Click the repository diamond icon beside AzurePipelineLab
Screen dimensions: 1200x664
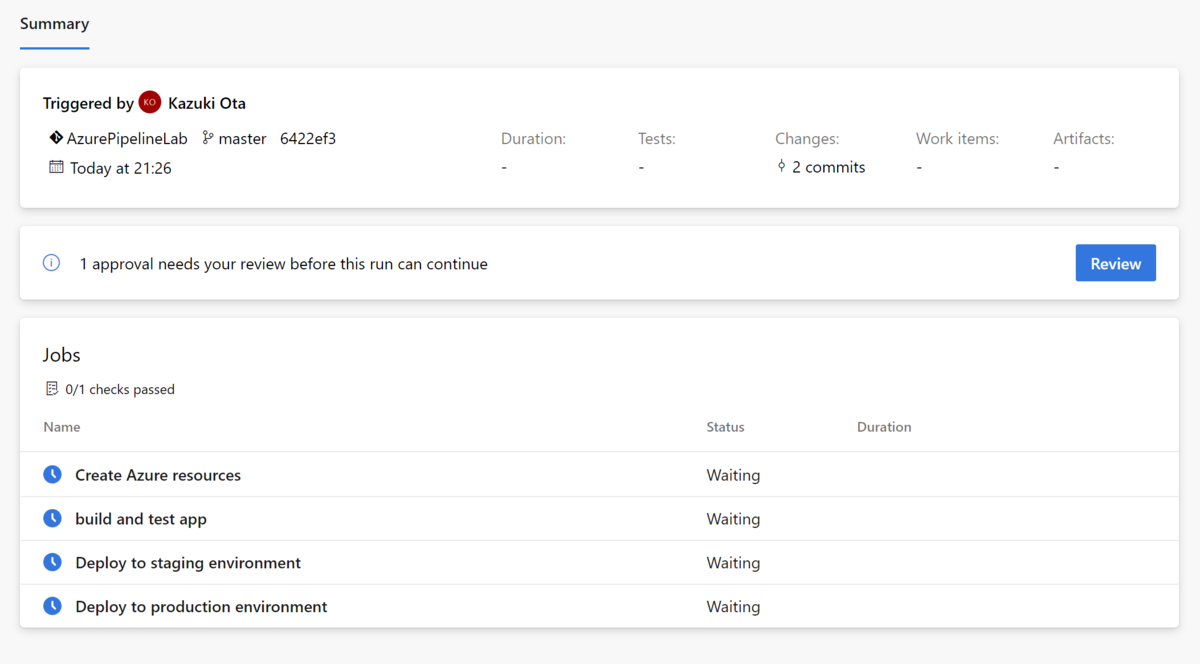pyautogui.click(x=56, y=138)
